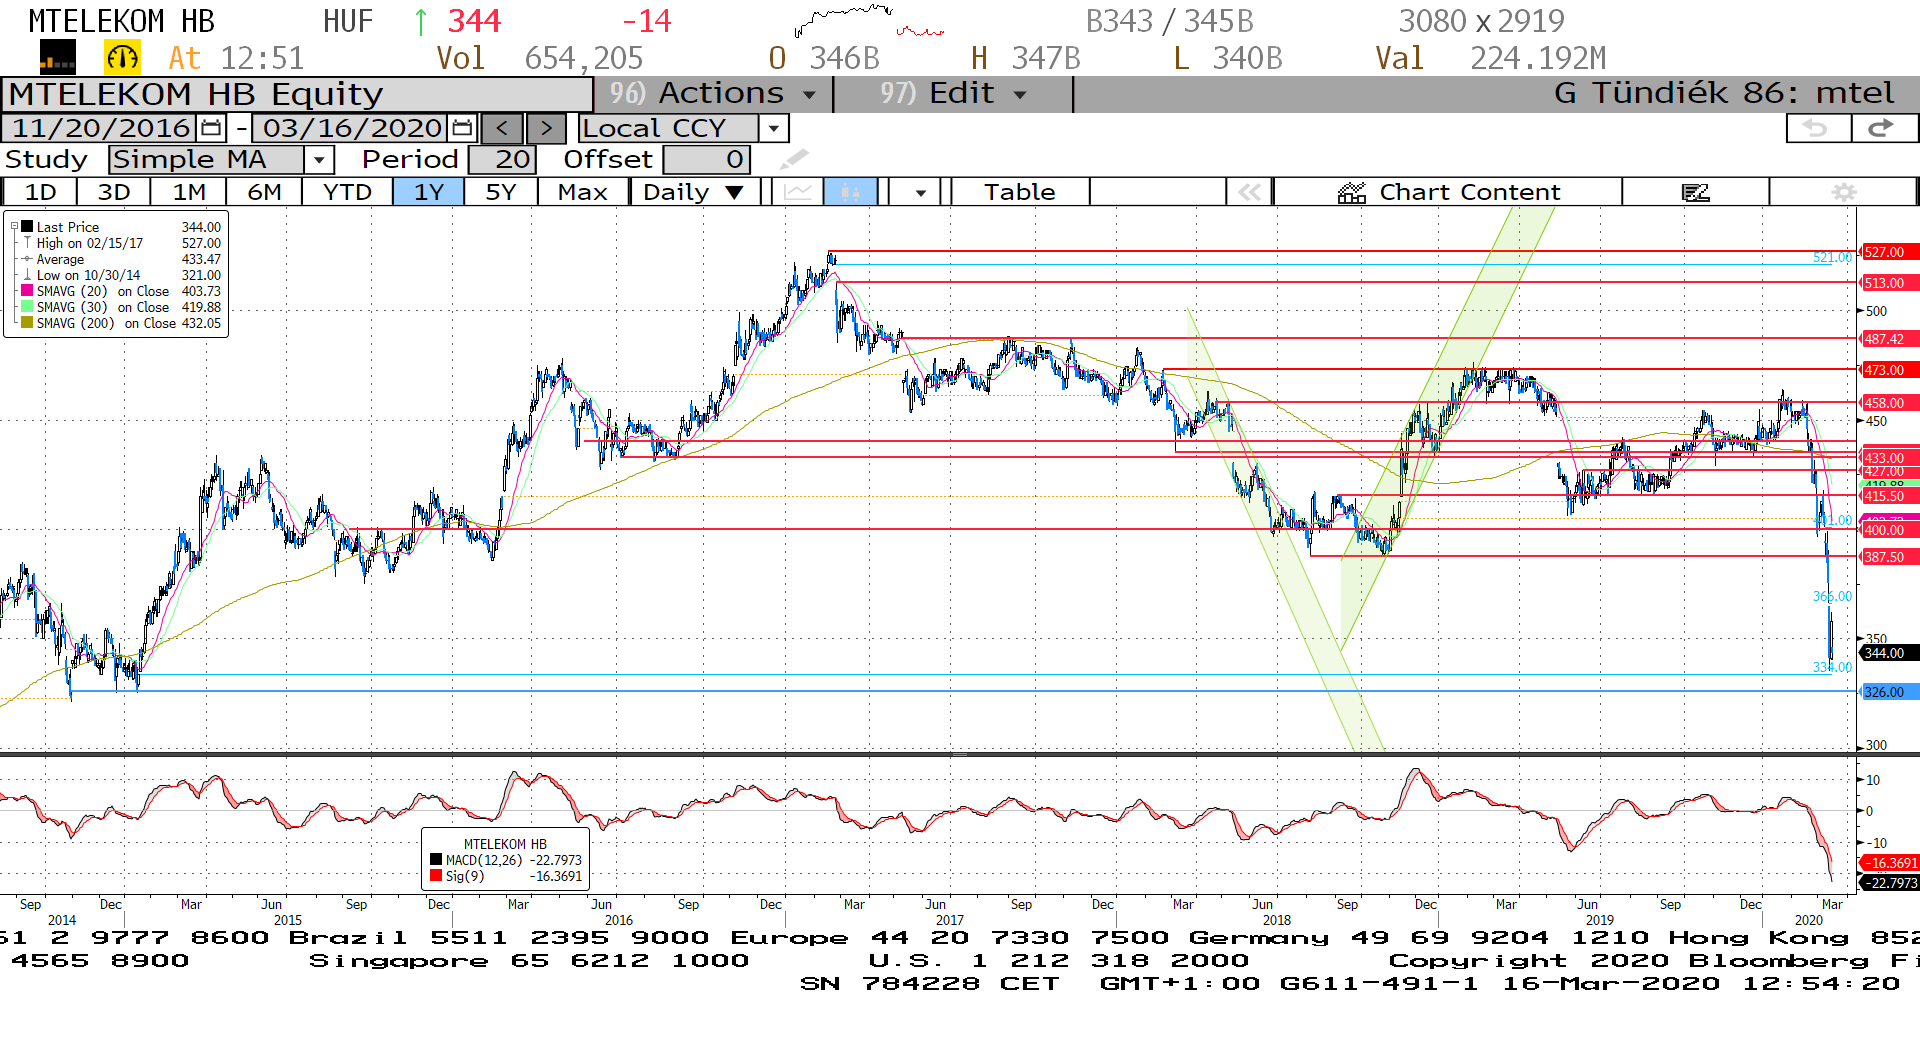Select the 3D time range tab
Screen dimensions: 1920x1039
[114, 192]
